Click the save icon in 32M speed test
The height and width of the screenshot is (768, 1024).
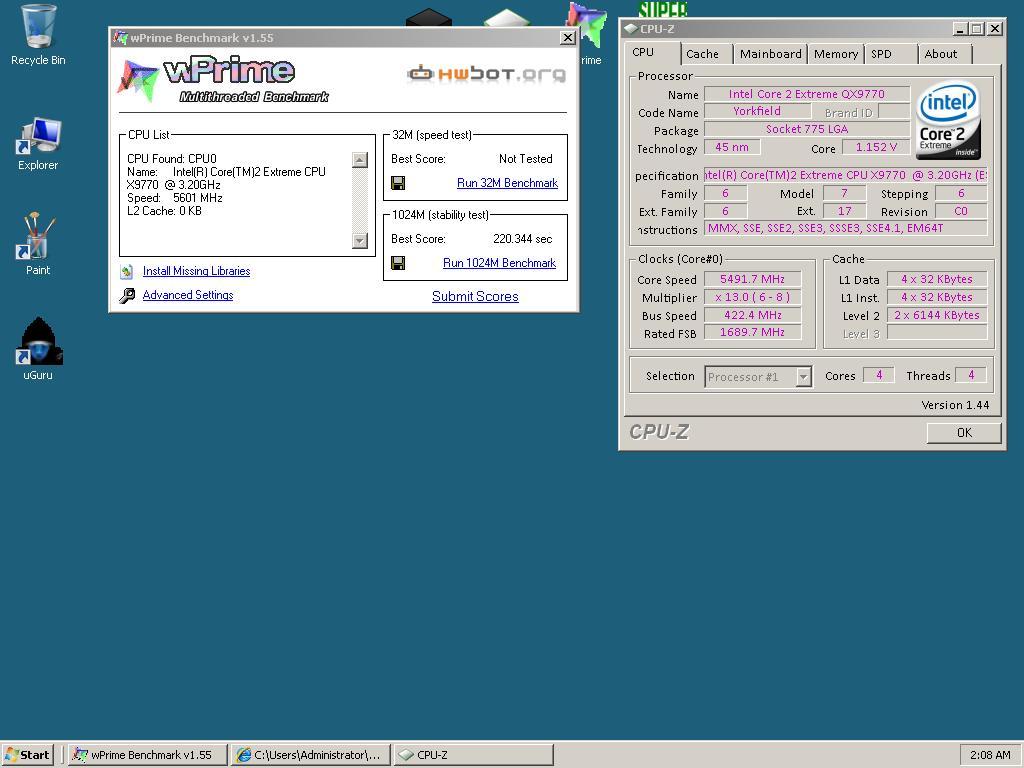(398, 183)
